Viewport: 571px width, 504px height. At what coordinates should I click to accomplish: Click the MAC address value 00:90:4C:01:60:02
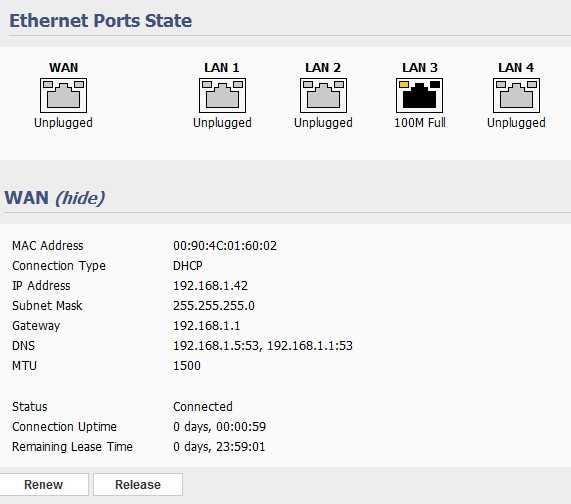(x=225, y=246)
